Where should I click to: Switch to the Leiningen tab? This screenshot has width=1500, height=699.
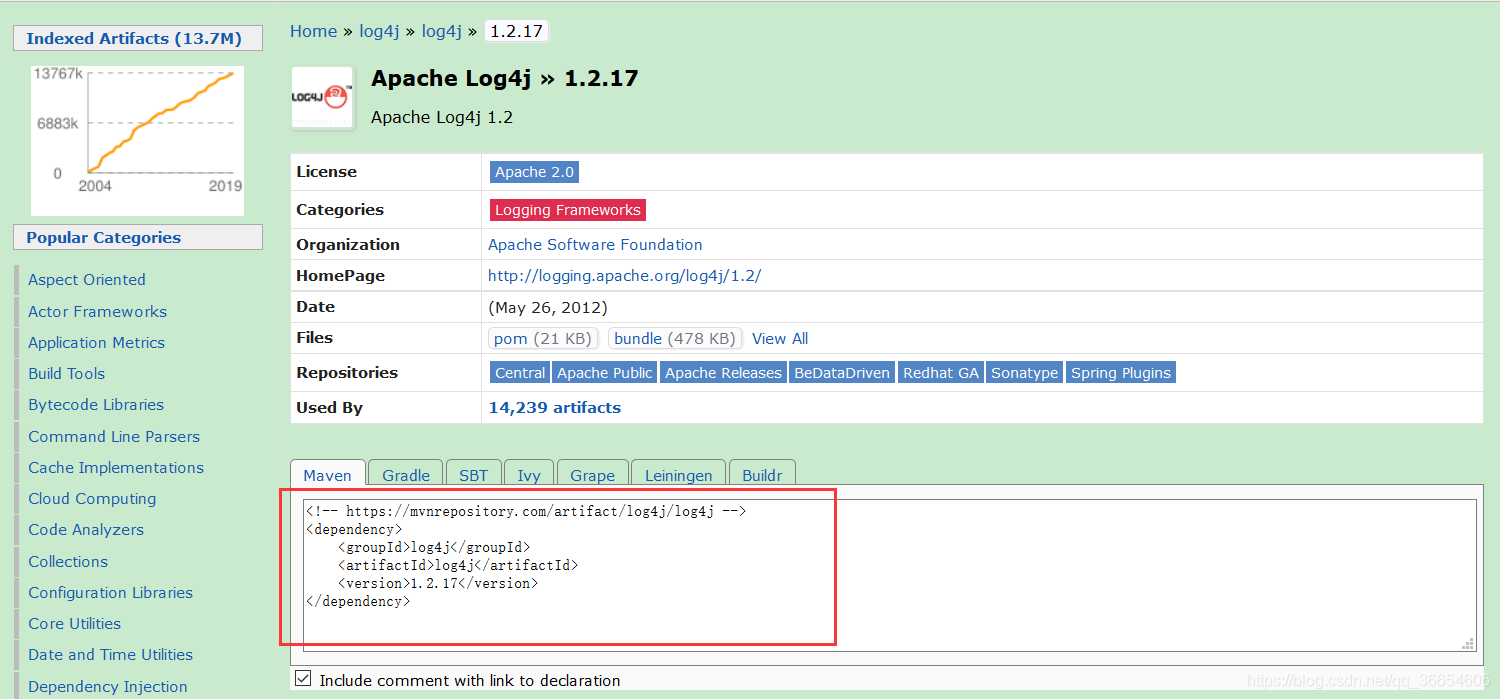click(679, 475)
